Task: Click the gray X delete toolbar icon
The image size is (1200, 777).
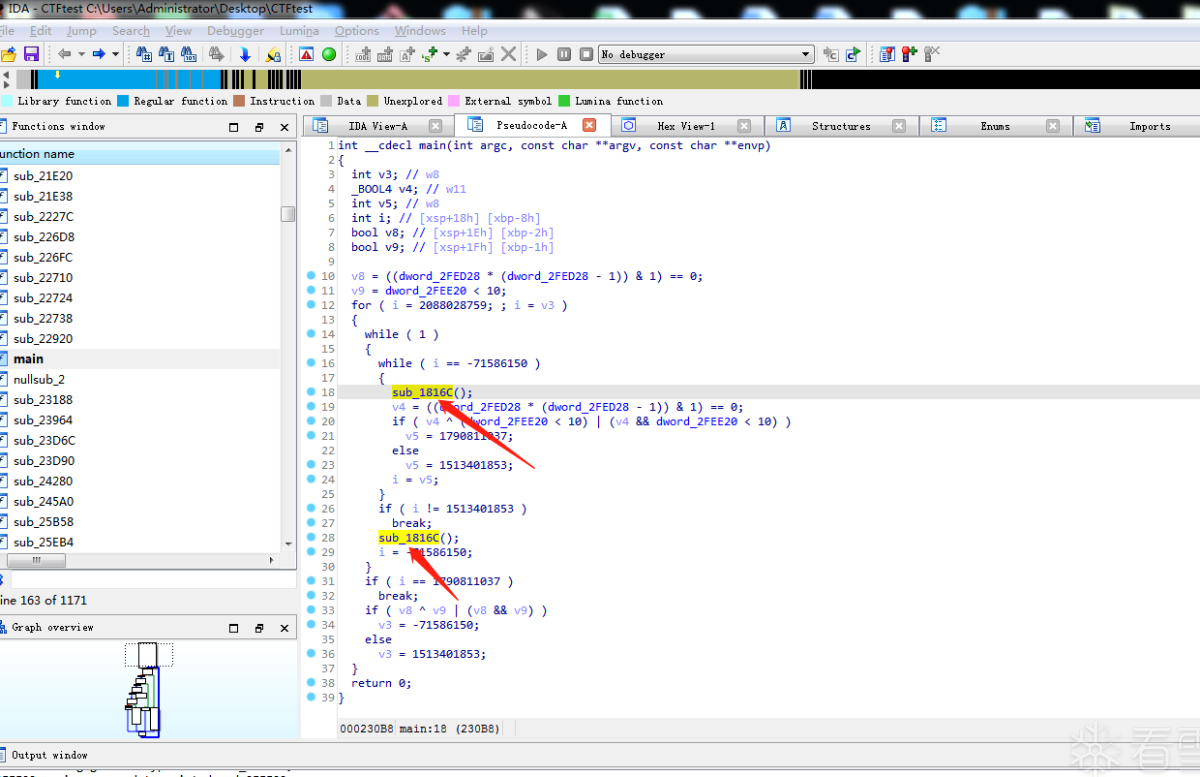Action: (x=508, y=54)
